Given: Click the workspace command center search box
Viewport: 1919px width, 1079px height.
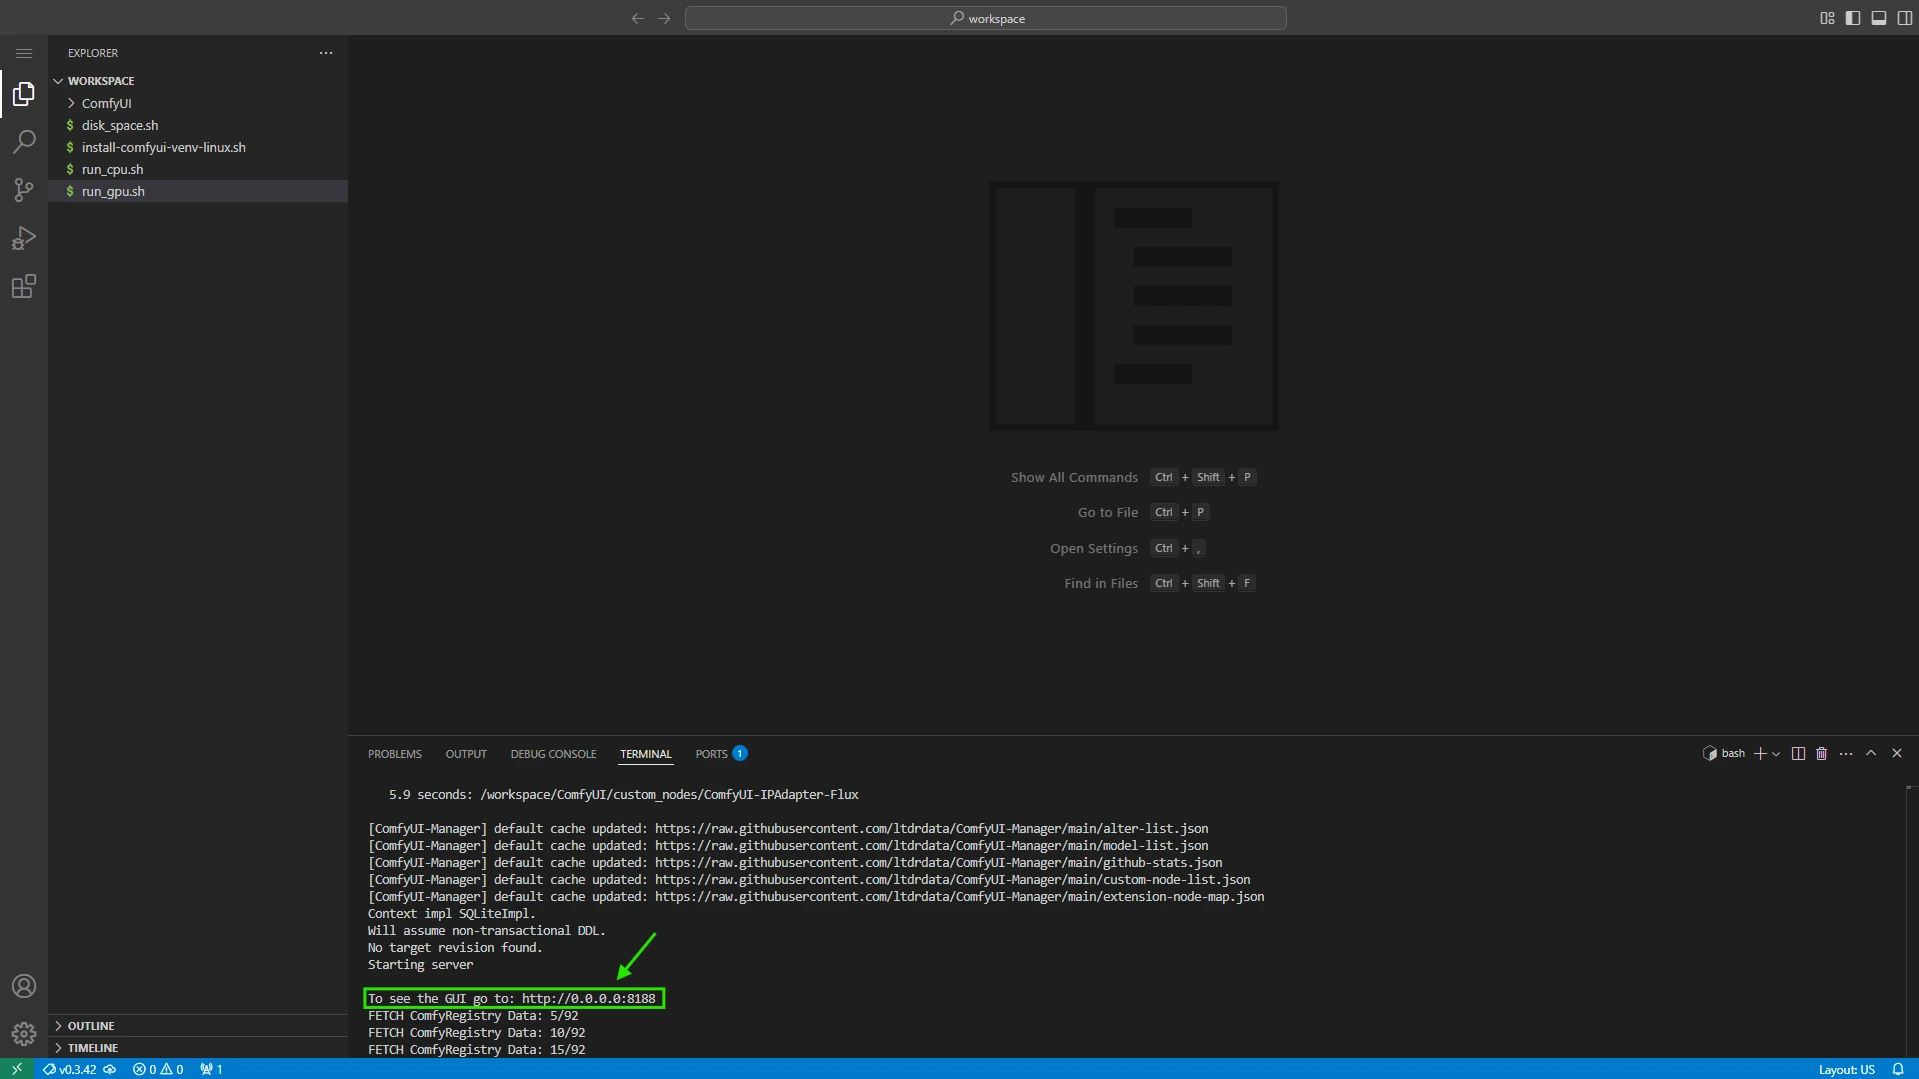Looking at the screenshot, I should pyautogui.click(x=986, y=18).
